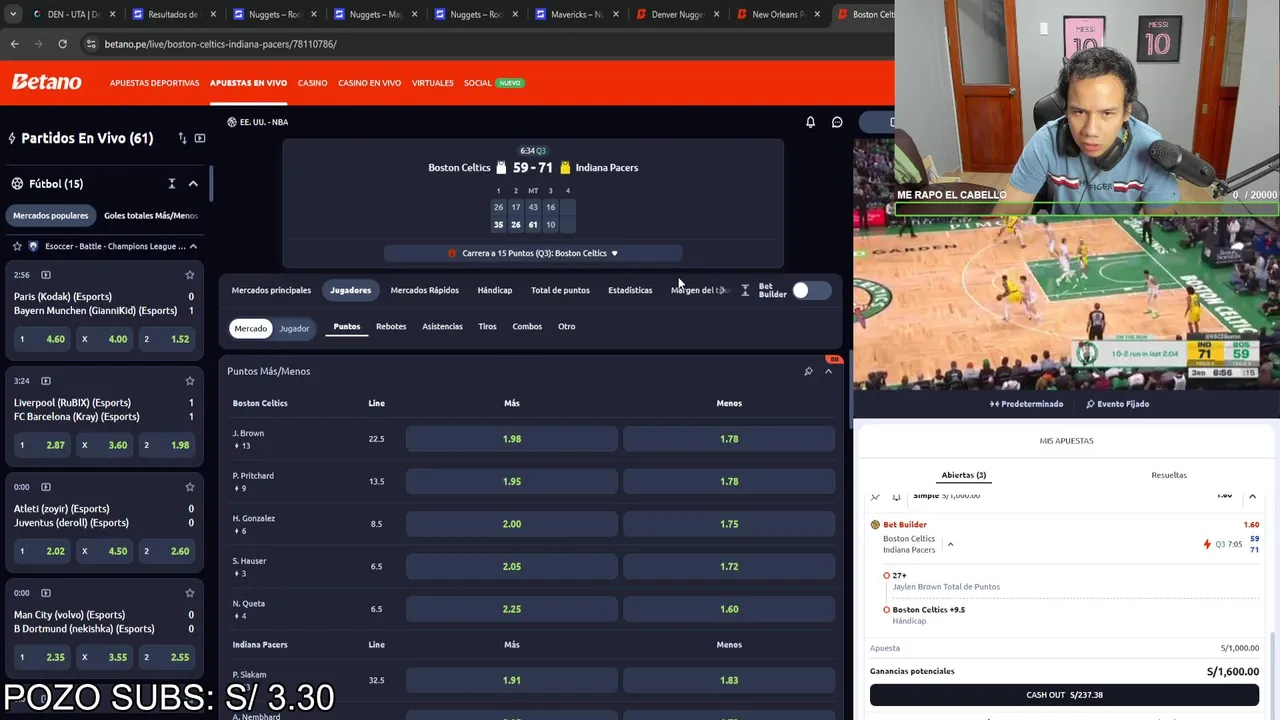Switch to the Total de puntos tab
1280x720 pixels.
point(560,290)
